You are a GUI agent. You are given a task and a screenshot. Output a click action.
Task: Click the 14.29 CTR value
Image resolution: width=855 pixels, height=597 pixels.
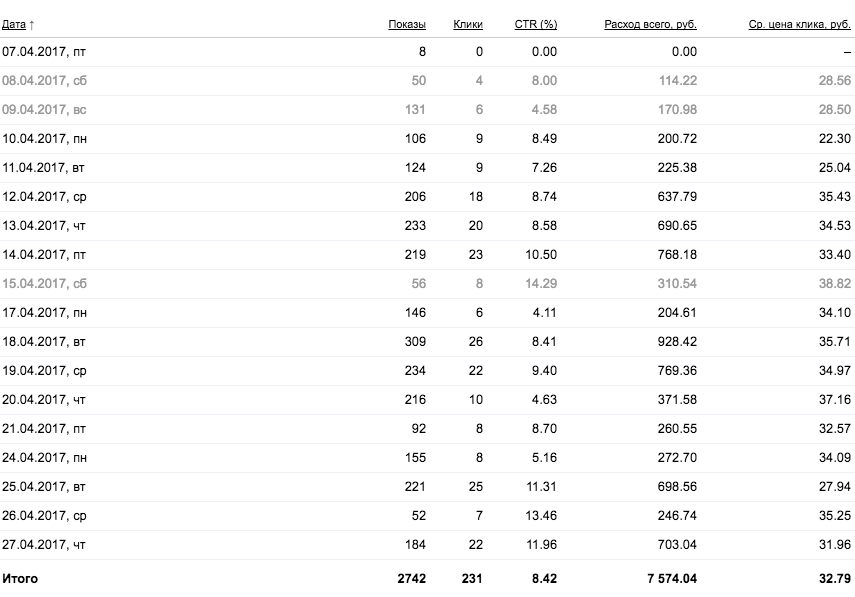pos(541,284)
